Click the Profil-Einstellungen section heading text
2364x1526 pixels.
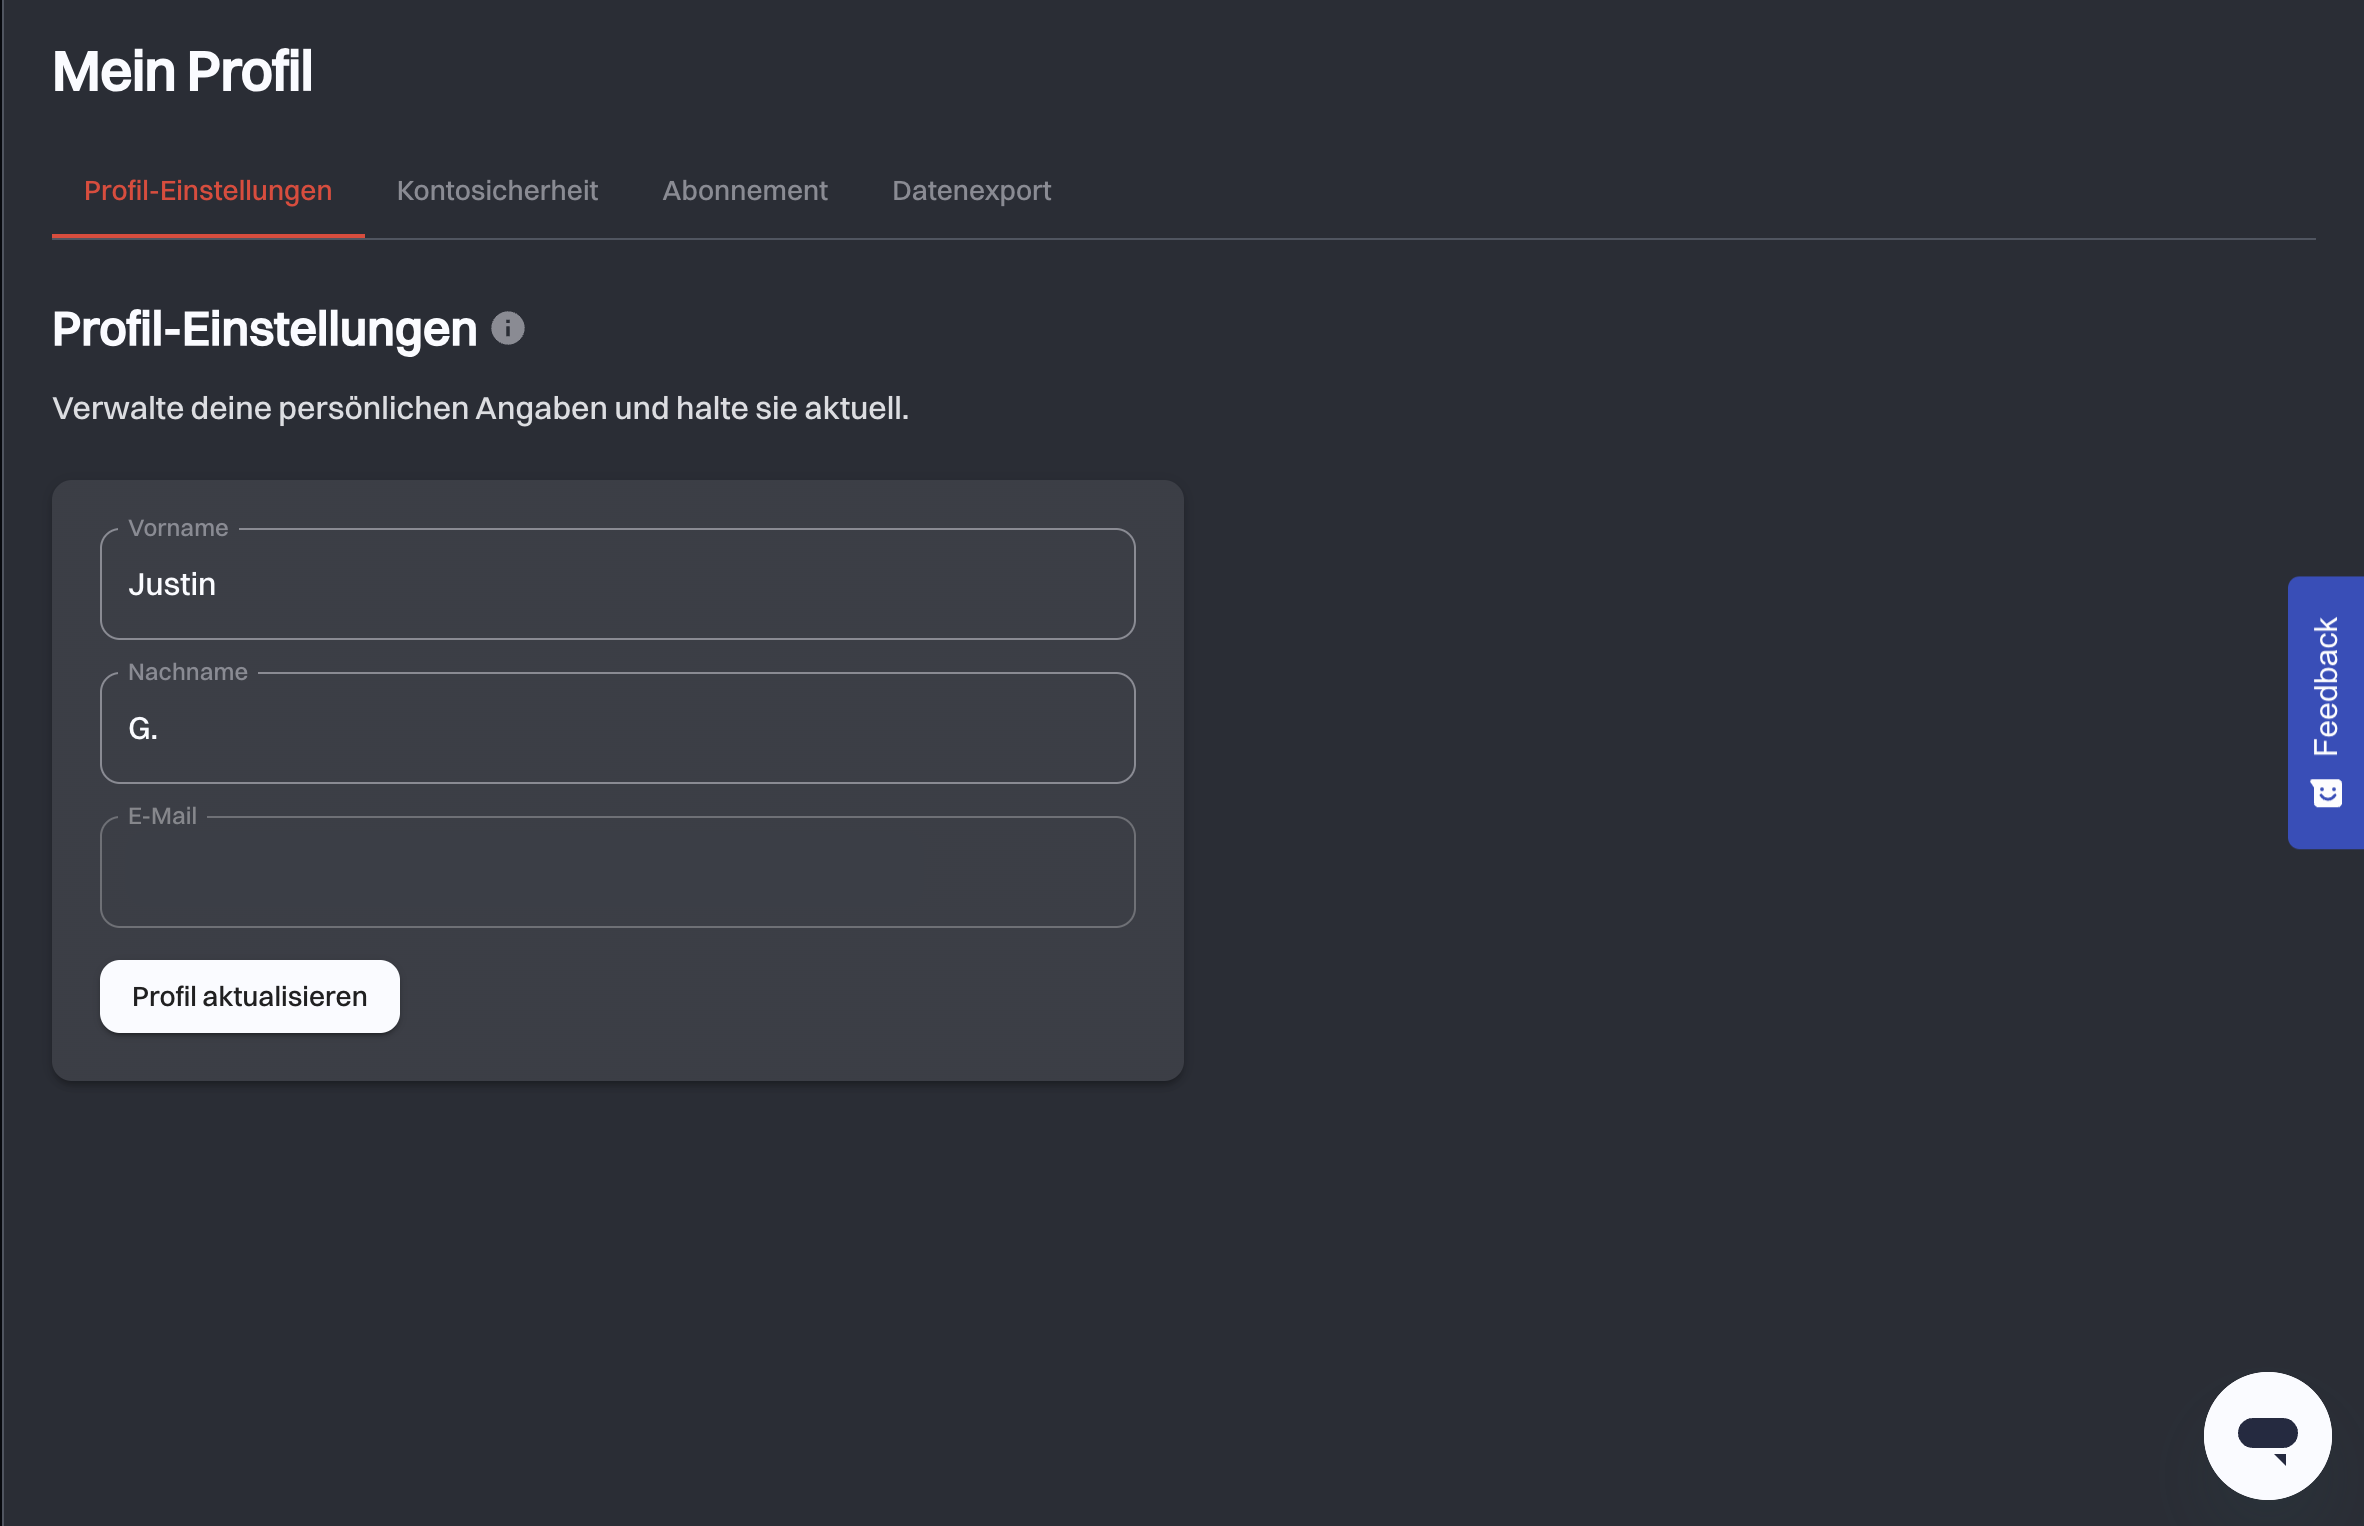tap(265, 329)
